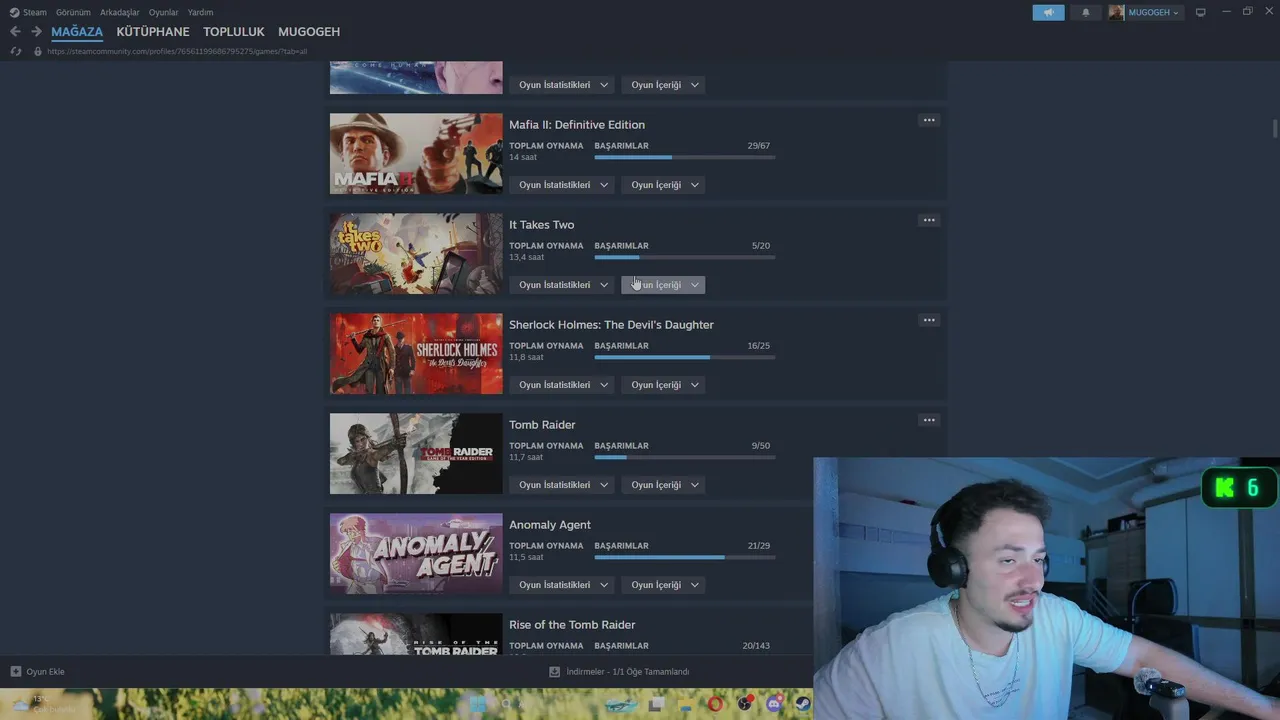This screenshot has height=720, width=1280.
Task: Switch to Big Picture mode monitor icon
Action: [1201, 12]
